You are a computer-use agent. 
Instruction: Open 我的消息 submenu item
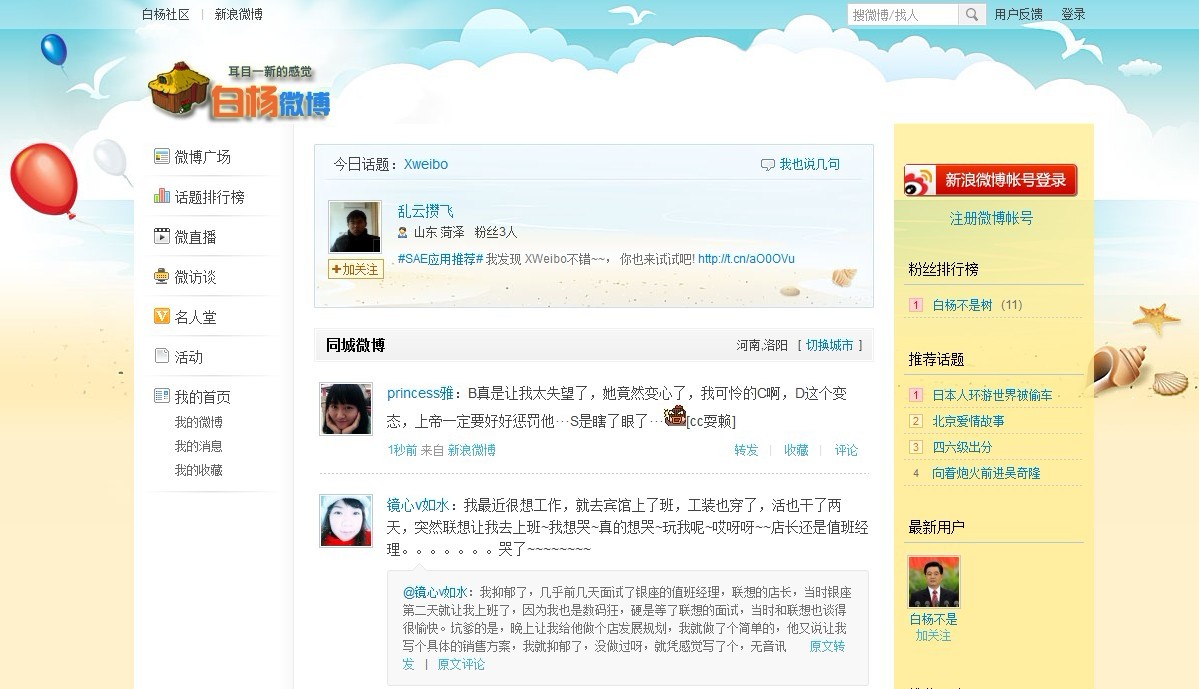click(x=199, y=446)
